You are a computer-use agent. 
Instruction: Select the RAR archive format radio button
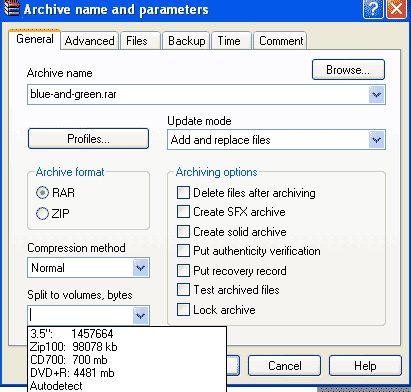click(42, 193)
